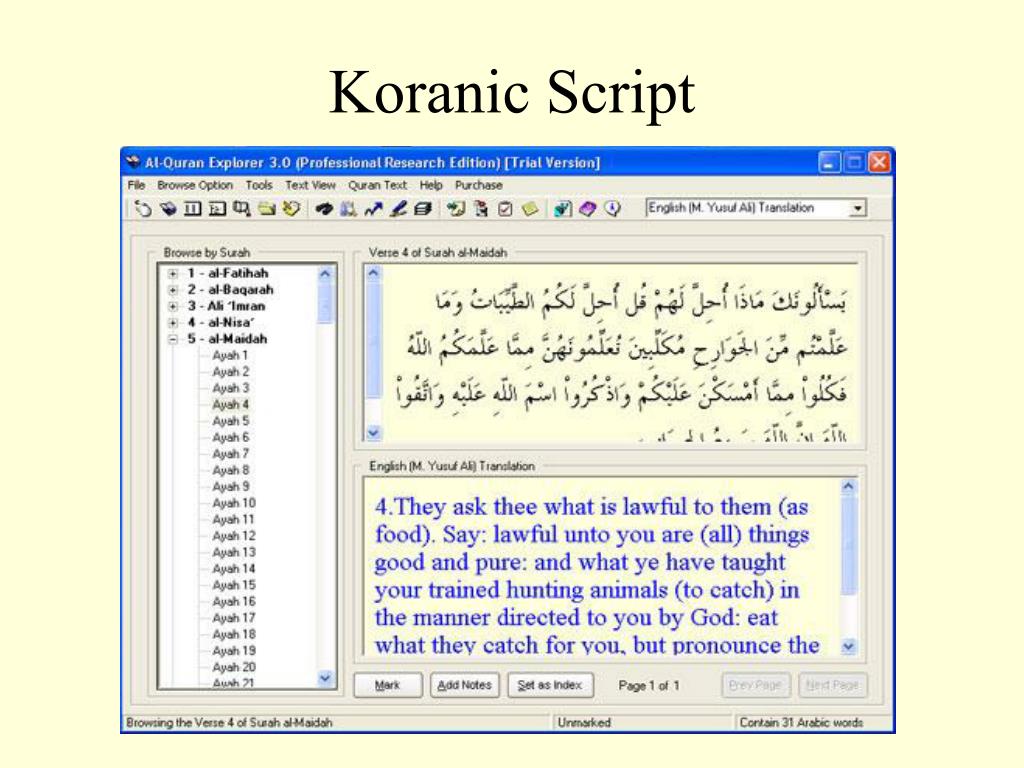Open the Help menu
This screenshot has height=768, width=1024.
pyautogui.click(x=431, y=185)
